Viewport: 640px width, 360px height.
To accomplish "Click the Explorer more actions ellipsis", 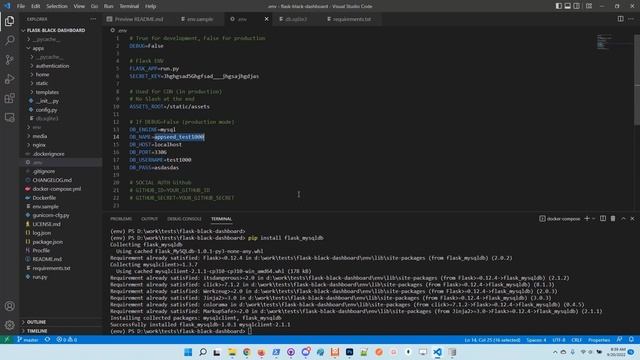I will pos(93,19).
